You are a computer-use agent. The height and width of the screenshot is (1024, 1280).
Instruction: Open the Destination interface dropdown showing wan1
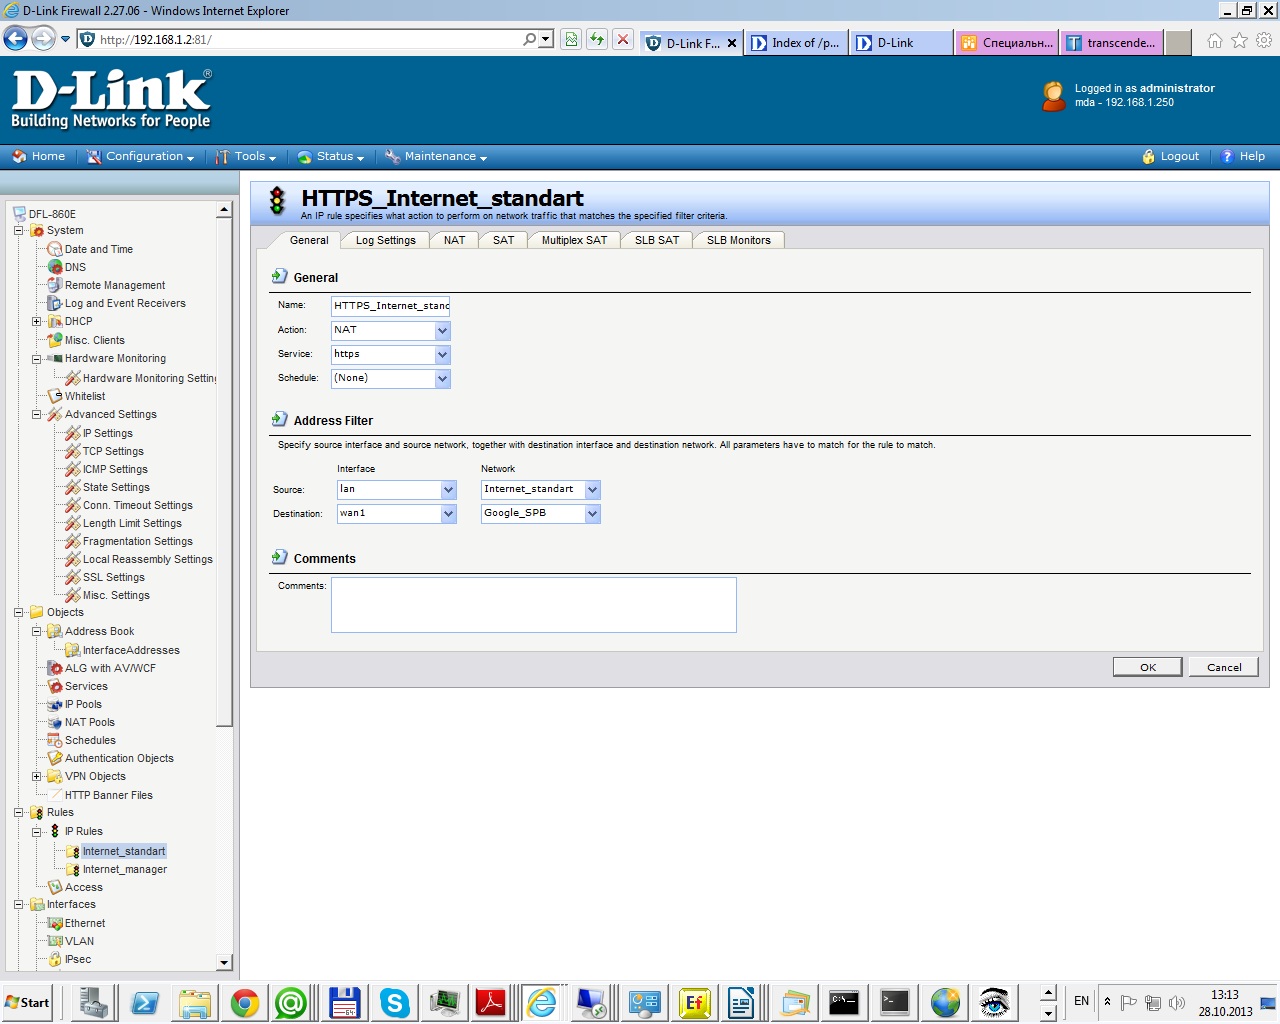point(397,513)
